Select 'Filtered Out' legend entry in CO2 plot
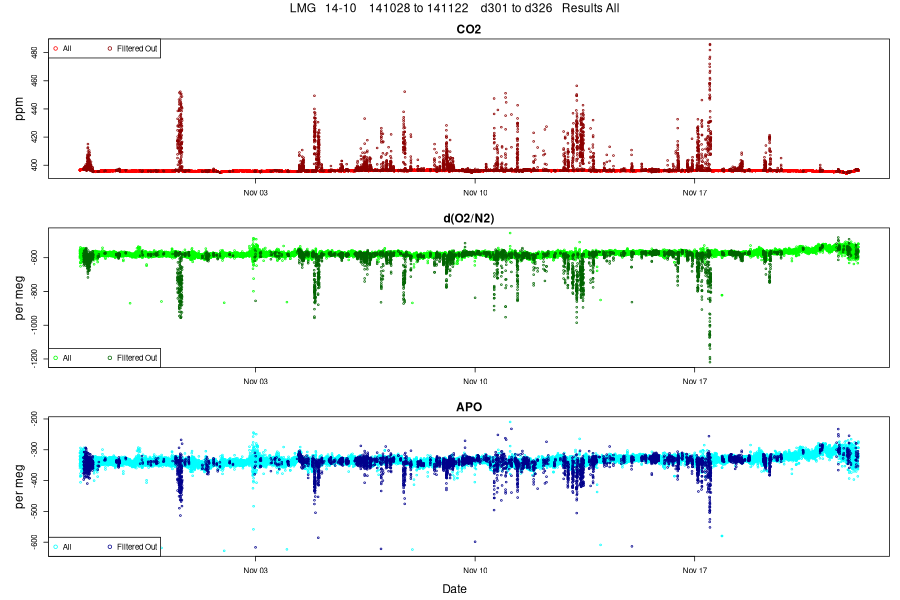The image size is (900, 600). [x=132, y=48]
